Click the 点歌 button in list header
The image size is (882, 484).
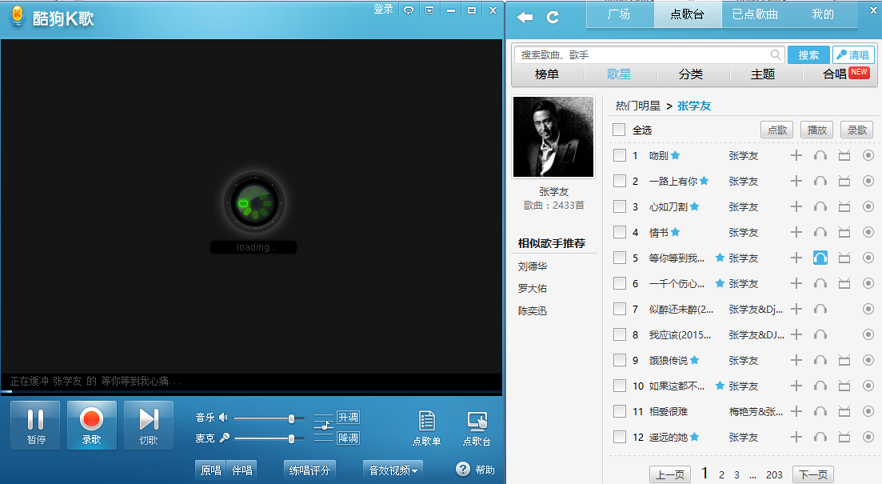pyautogui.click(x=777, y=130)
